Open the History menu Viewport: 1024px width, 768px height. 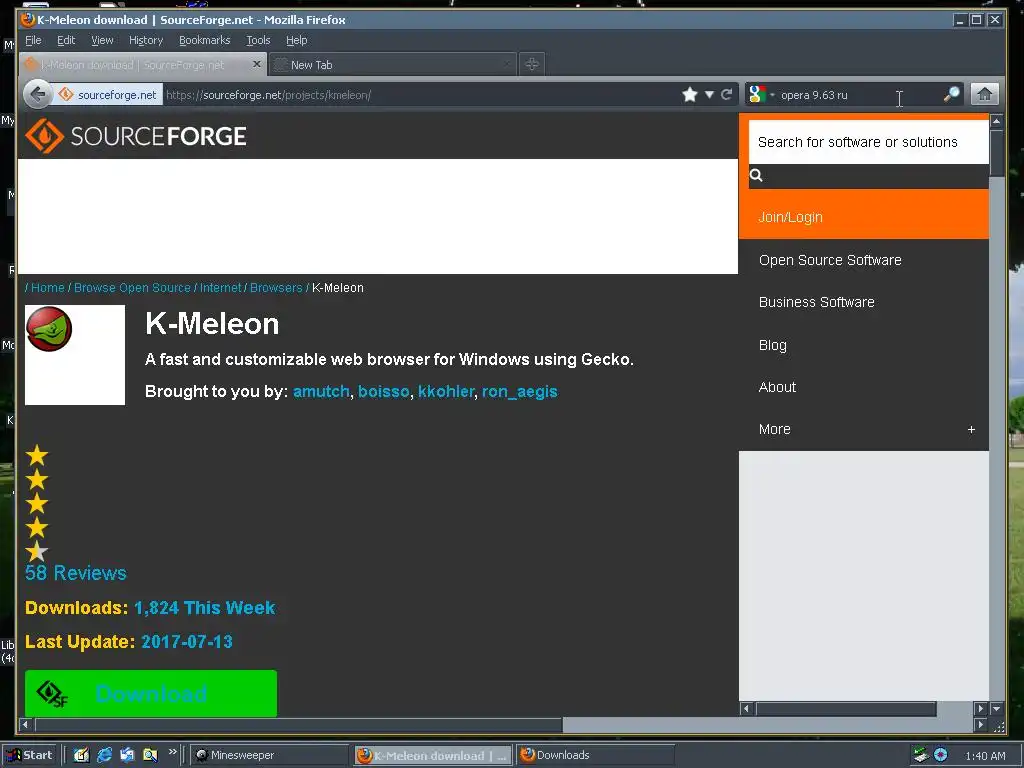pos(146,40)
